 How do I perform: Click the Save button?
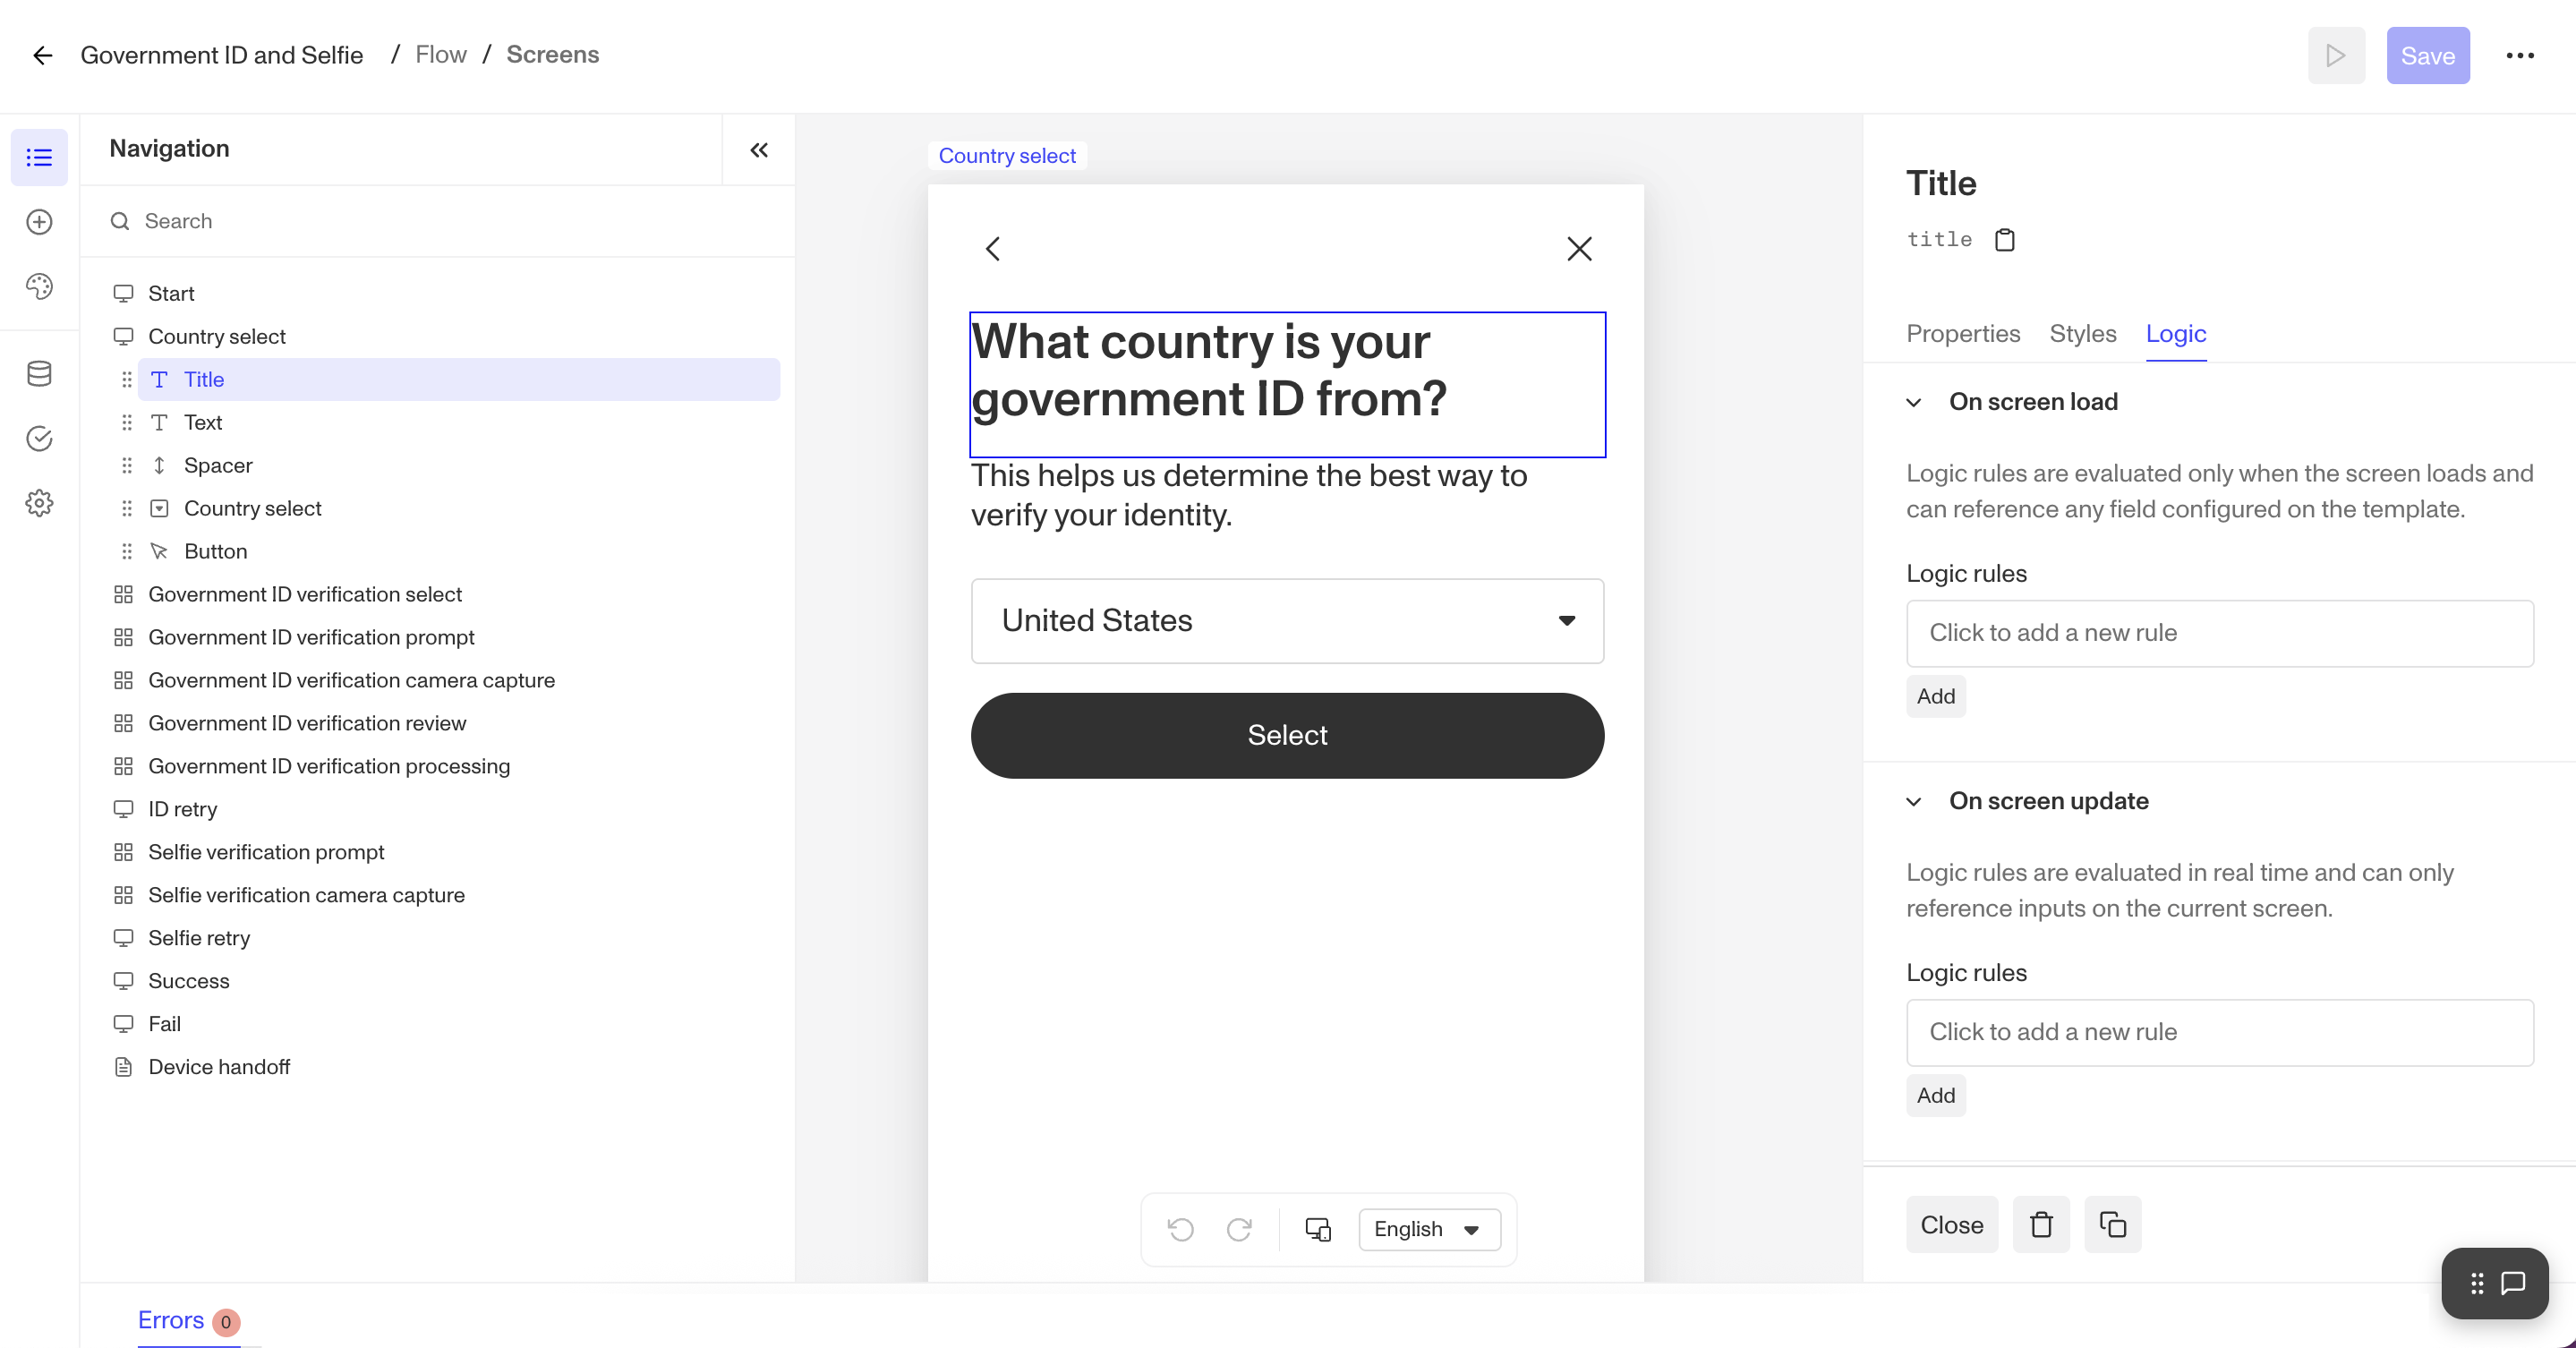[x=2427, y=56]
